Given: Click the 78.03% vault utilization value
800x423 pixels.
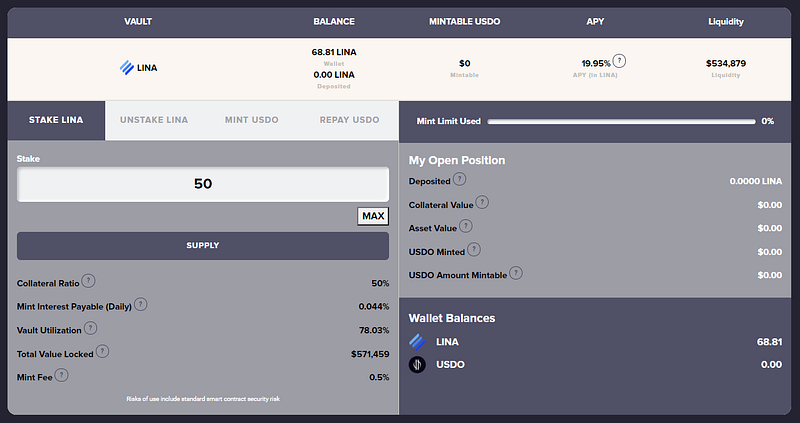Looking at the screenshot, I should pos(374,330).
